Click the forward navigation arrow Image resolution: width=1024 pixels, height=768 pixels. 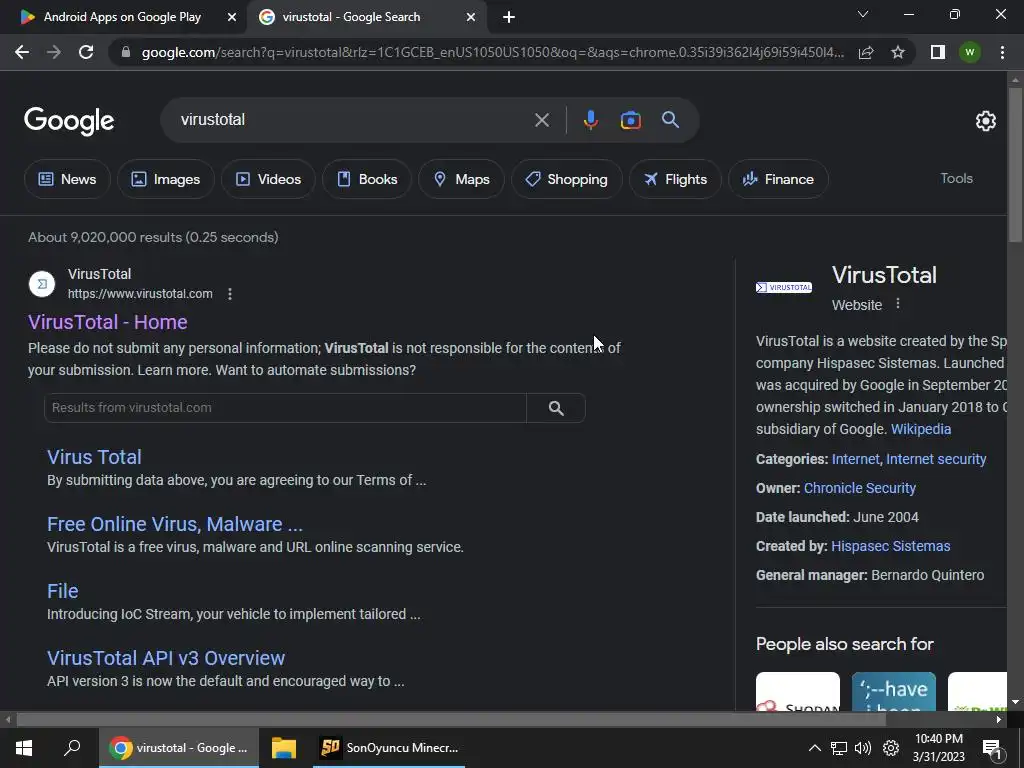pos(54,52)
